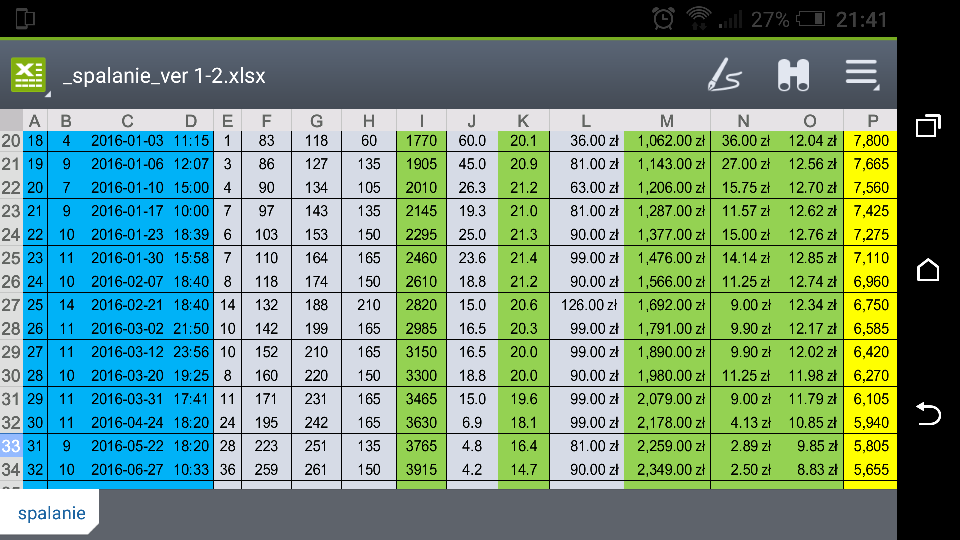Tap the alarm clock status icon

(663, 19)
